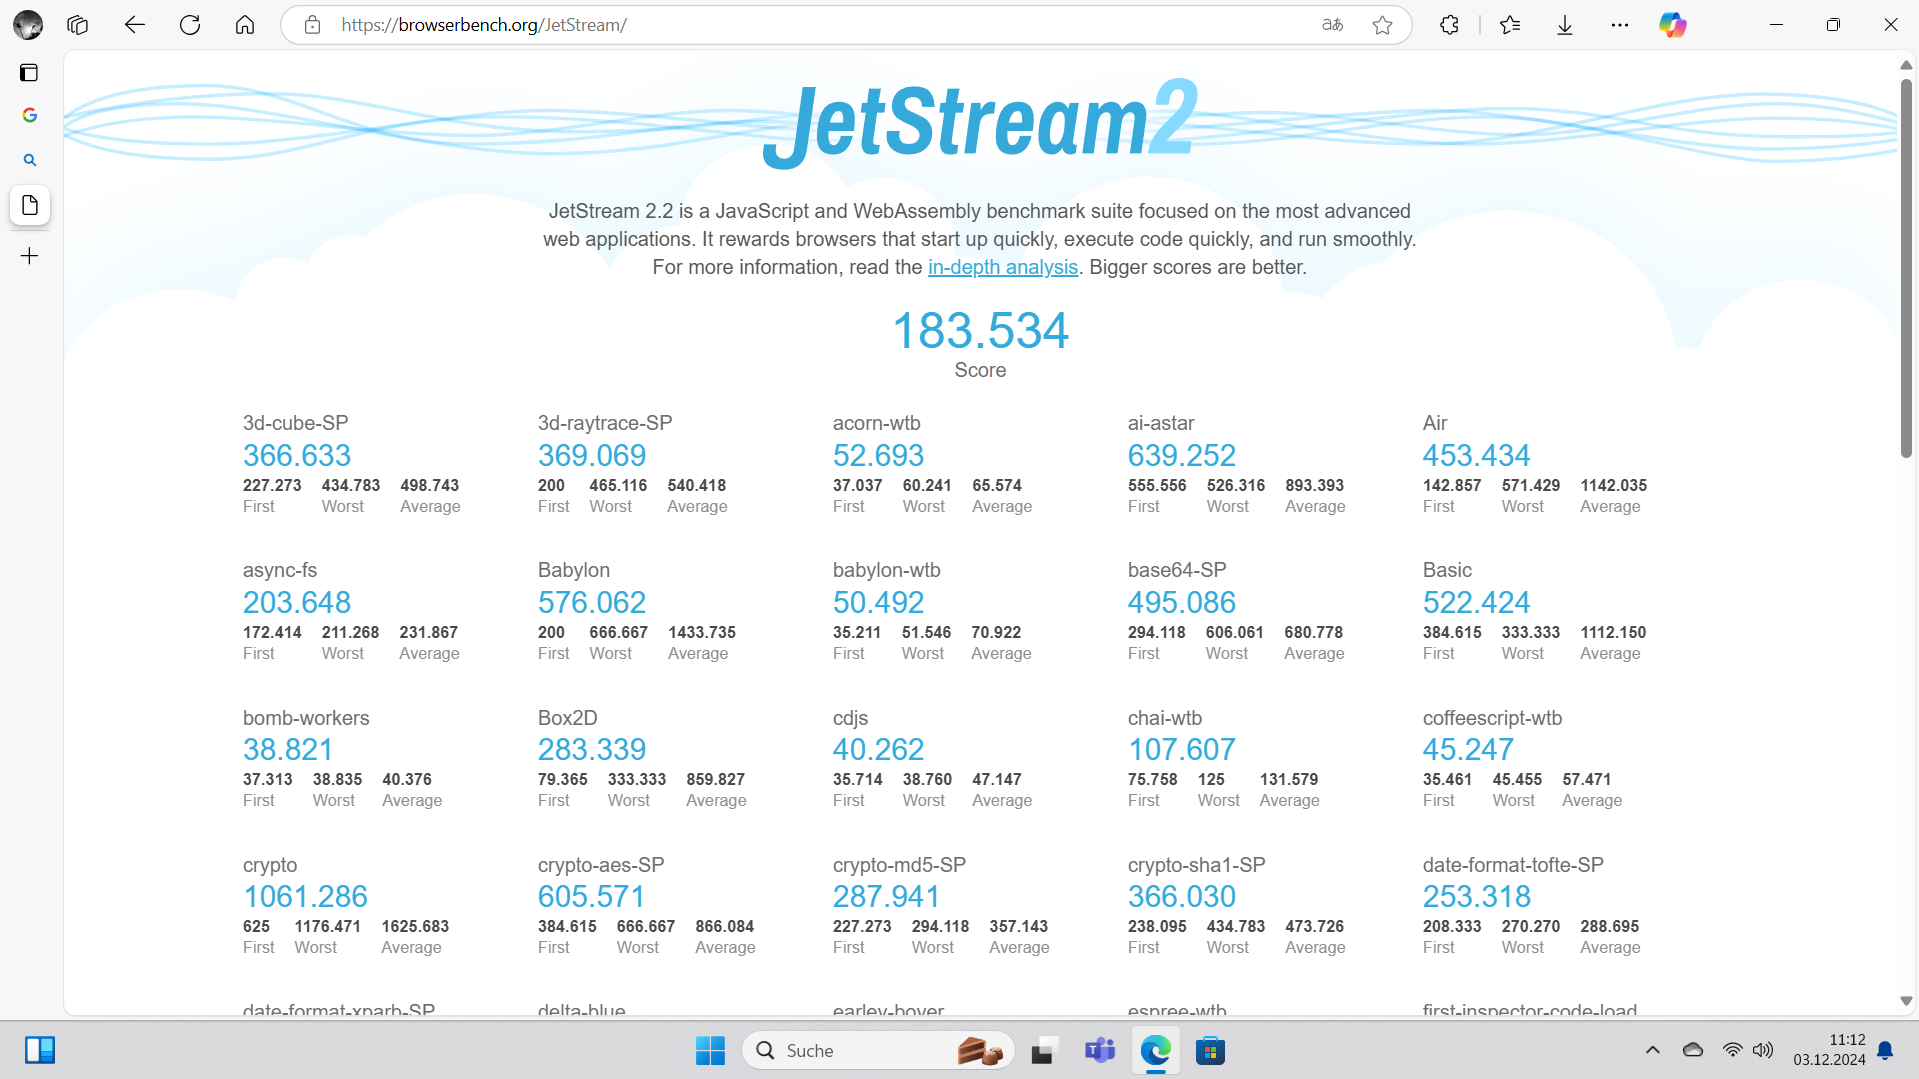Select the Air score 453.434

pos(1476,456)
